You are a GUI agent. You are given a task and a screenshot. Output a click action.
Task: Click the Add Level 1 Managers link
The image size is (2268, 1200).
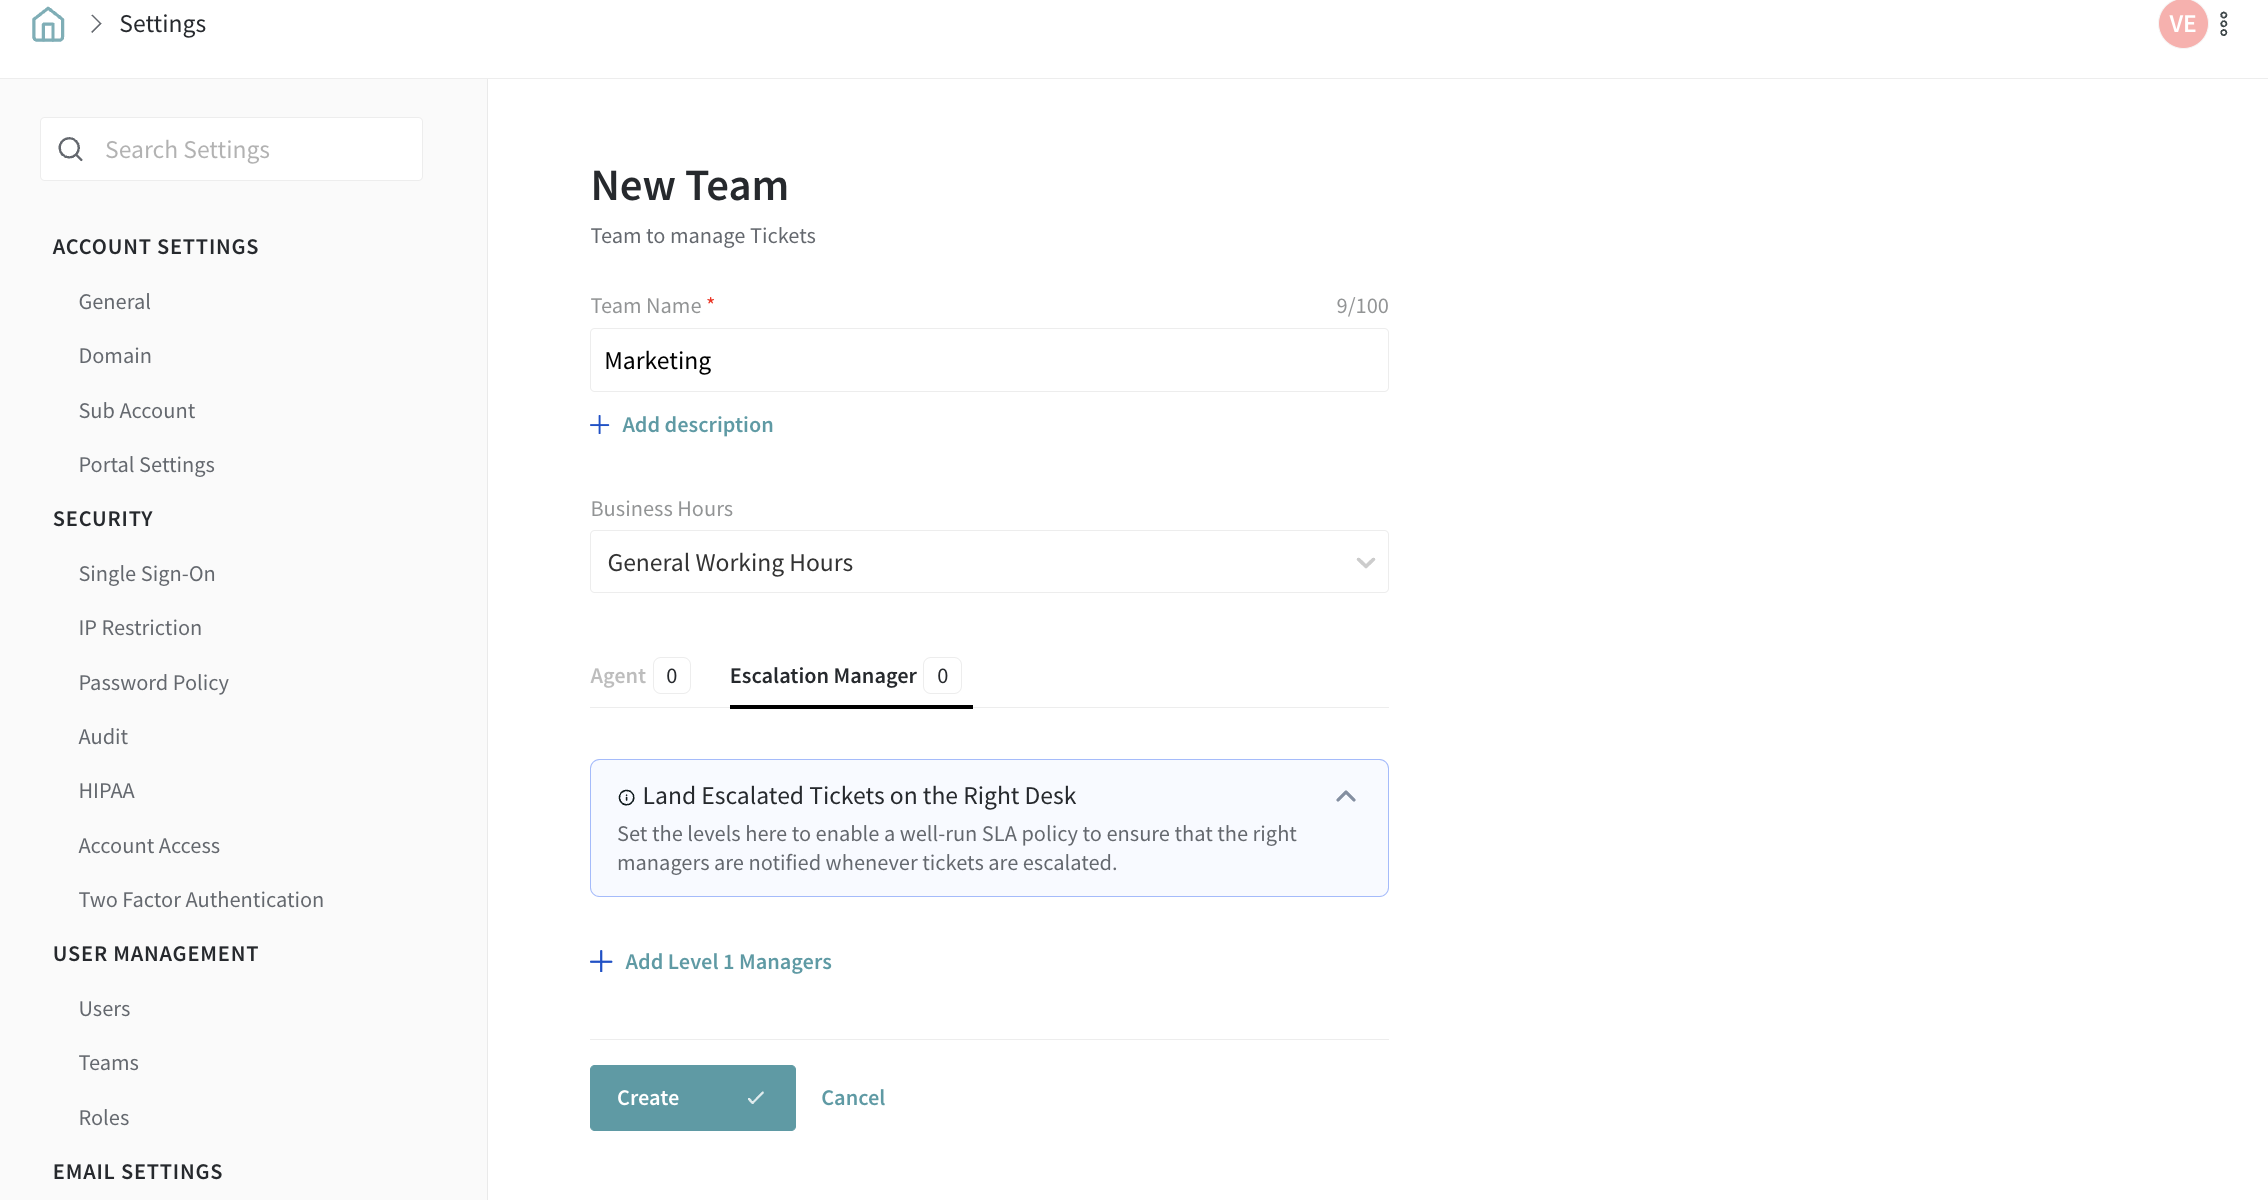pos(728,962)
